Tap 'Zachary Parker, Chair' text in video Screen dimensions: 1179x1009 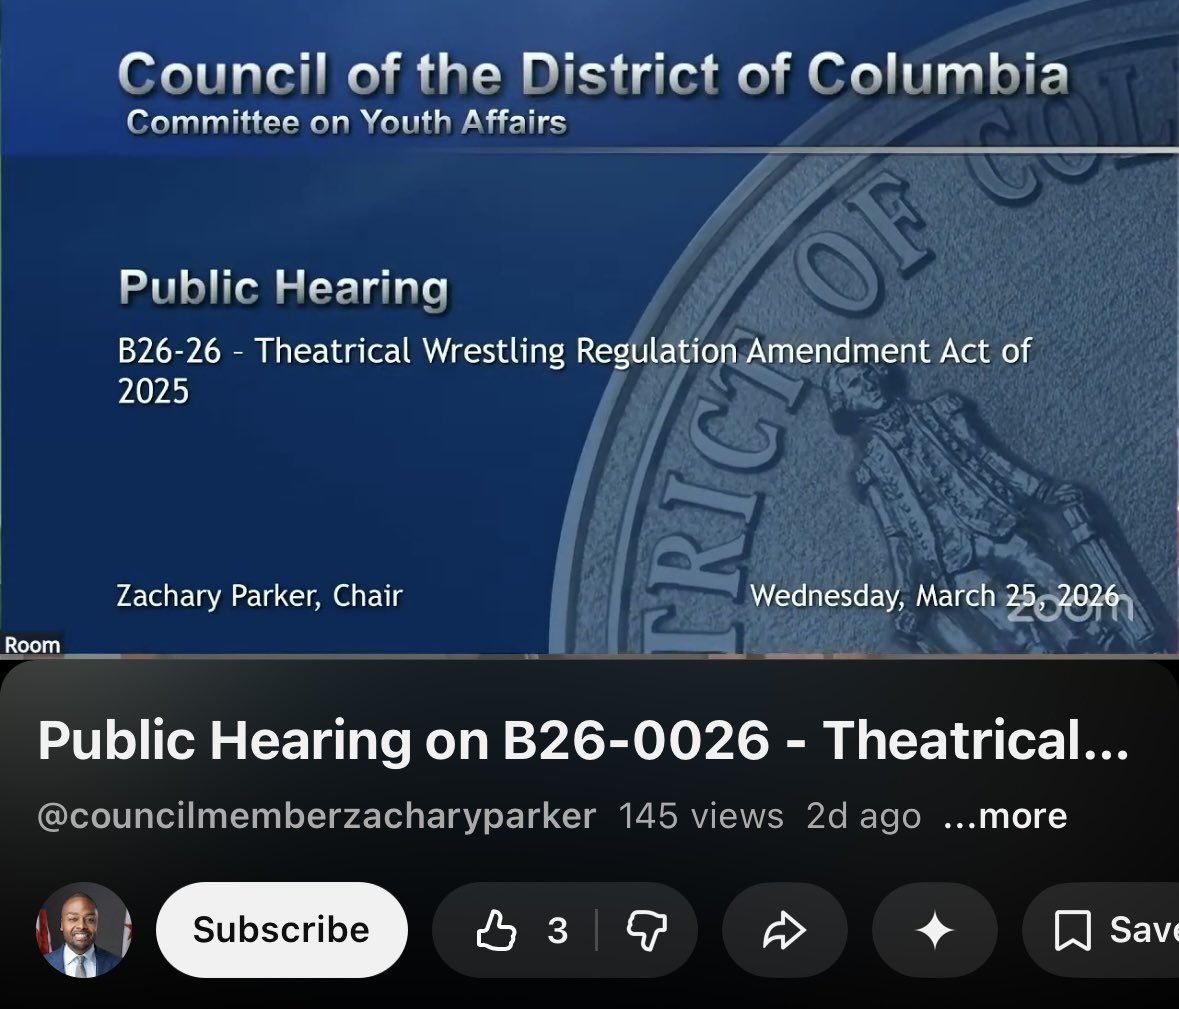tap(259, 595)
